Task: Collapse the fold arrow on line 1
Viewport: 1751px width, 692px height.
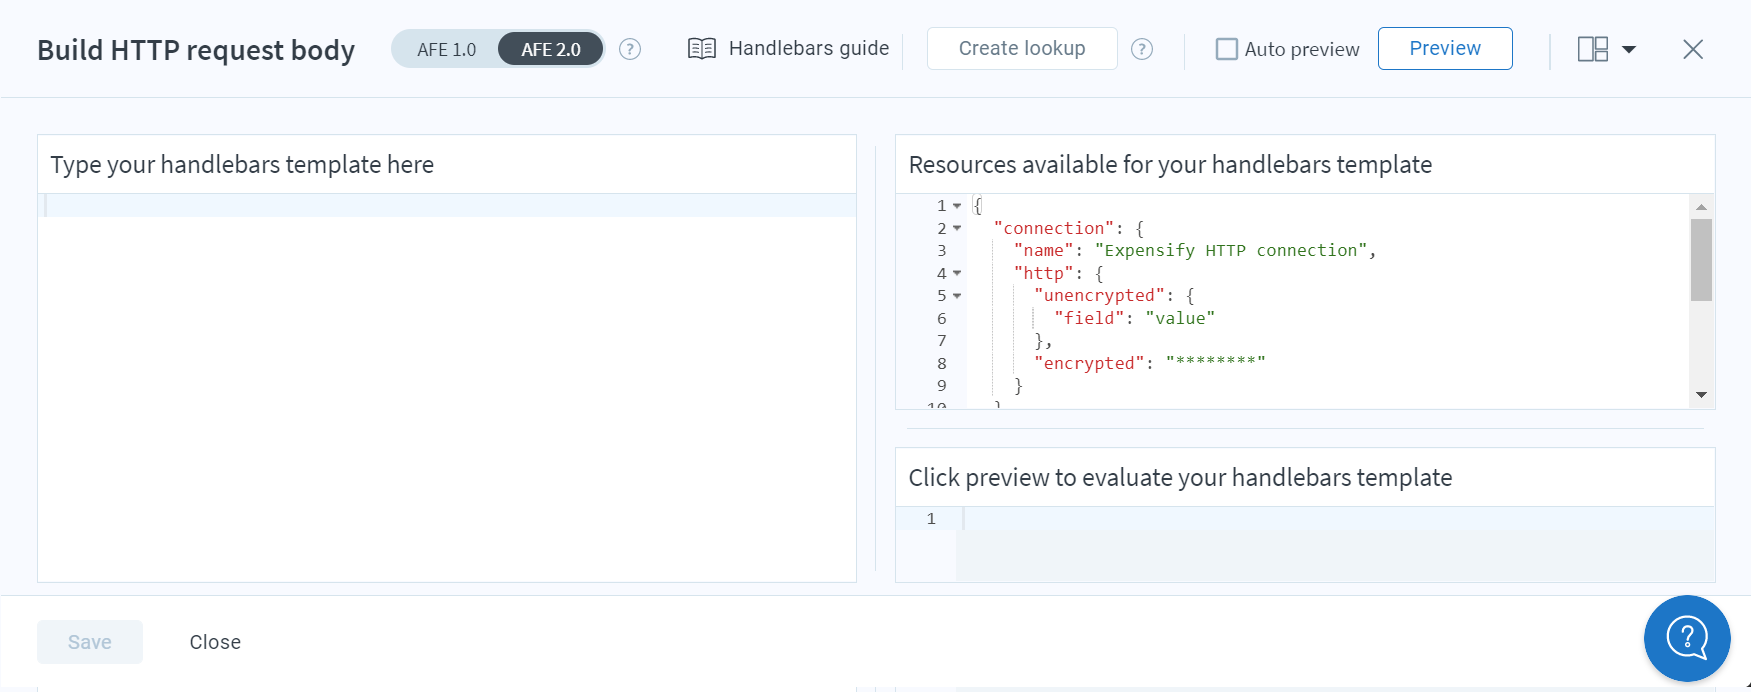Action: (x=957, y=206)
